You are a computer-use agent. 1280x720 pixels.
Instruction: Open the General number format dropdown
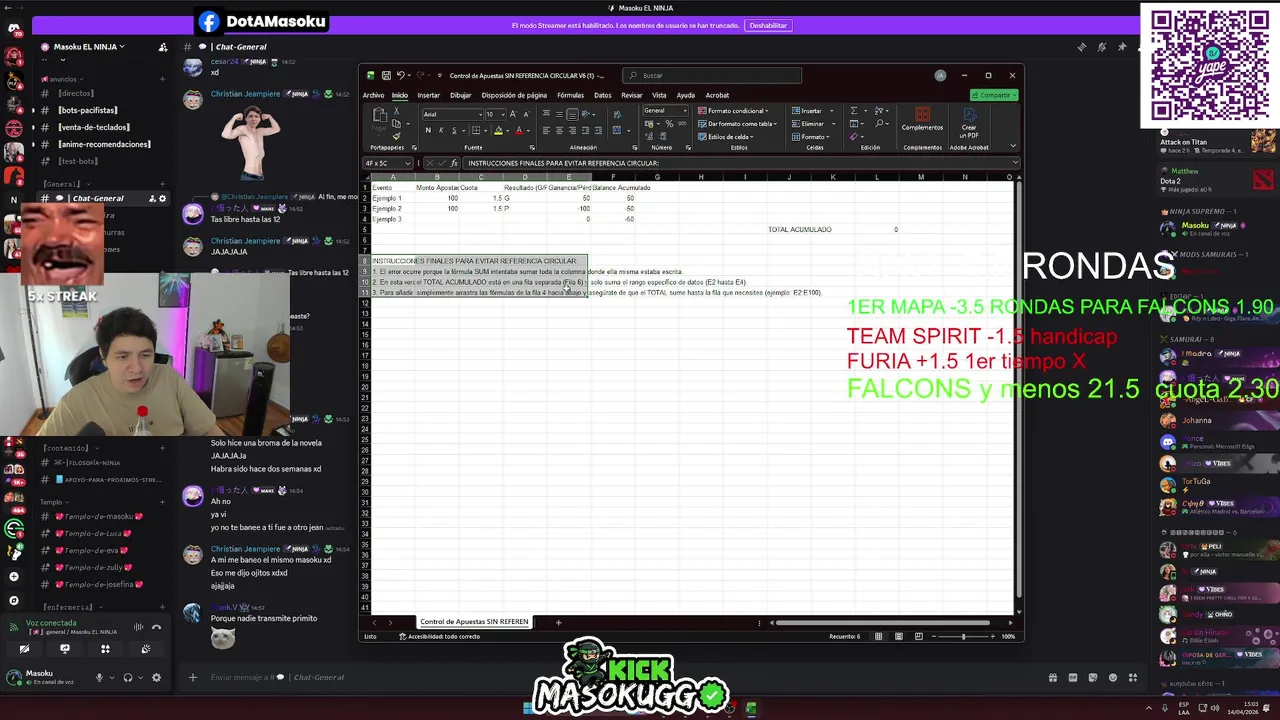tap(684, 110)
